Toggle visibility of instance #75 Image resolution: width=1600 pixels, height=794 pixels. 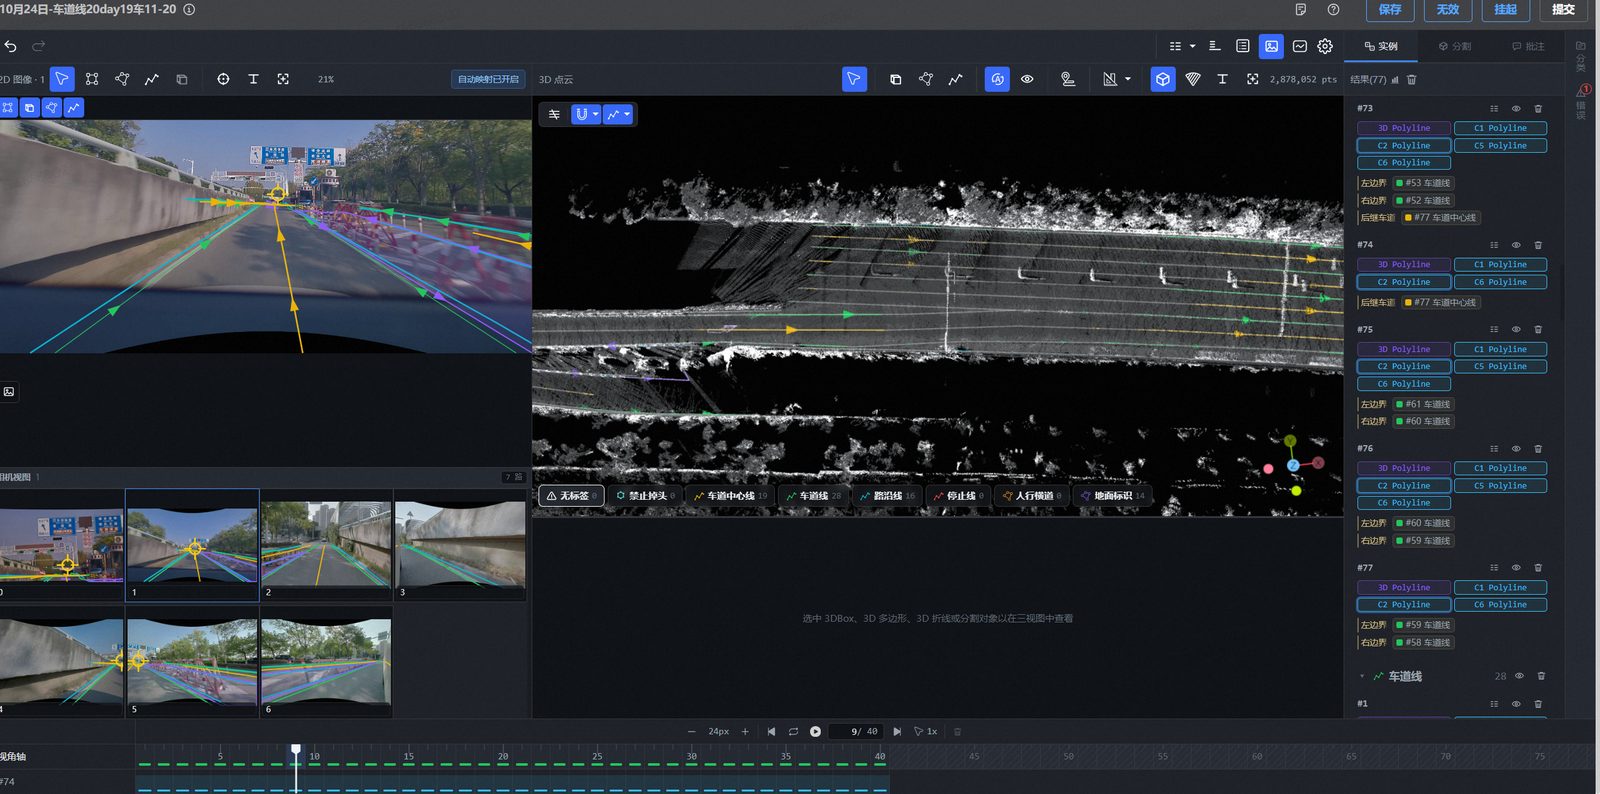coord(1516,329)
